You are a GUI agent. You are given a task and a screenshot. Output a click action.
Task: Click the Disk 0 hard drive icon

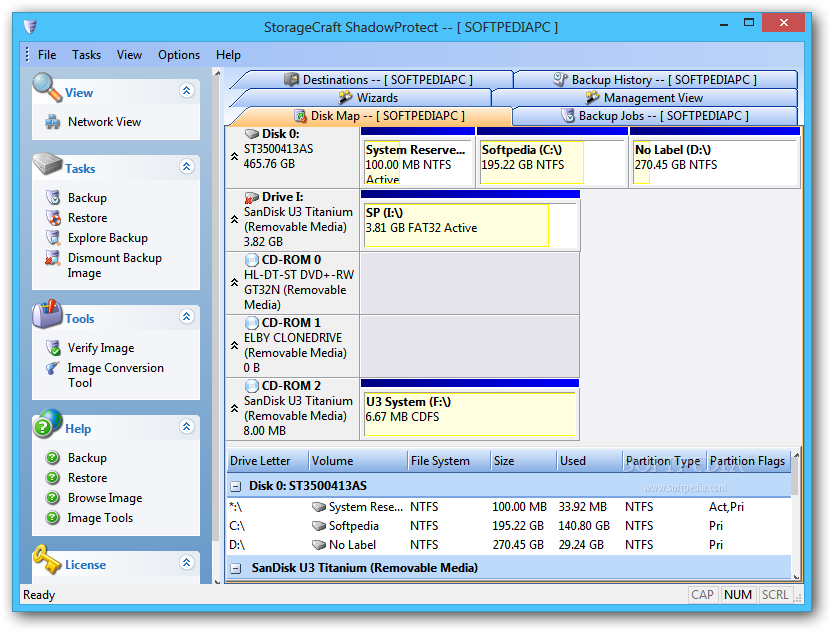[x=252, y=134]
